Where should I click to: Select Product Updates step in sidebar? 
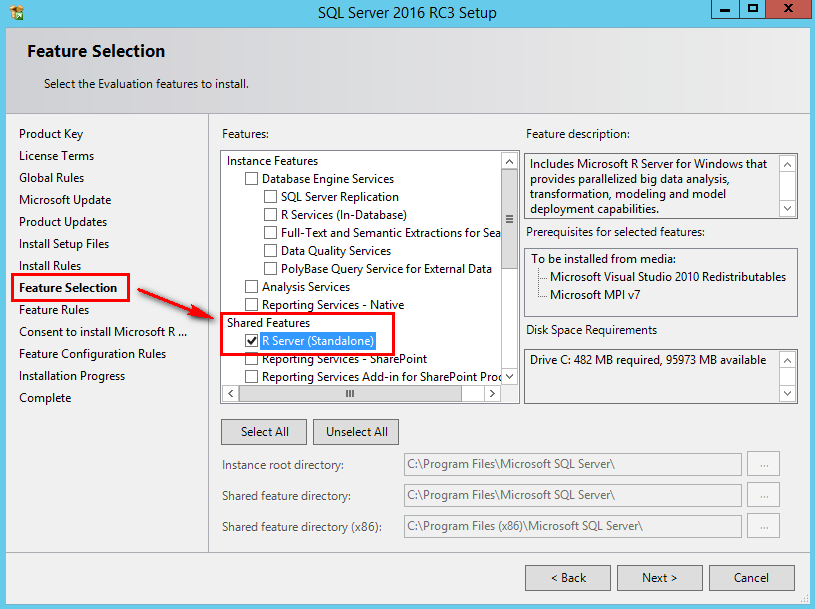coord(63,222)
